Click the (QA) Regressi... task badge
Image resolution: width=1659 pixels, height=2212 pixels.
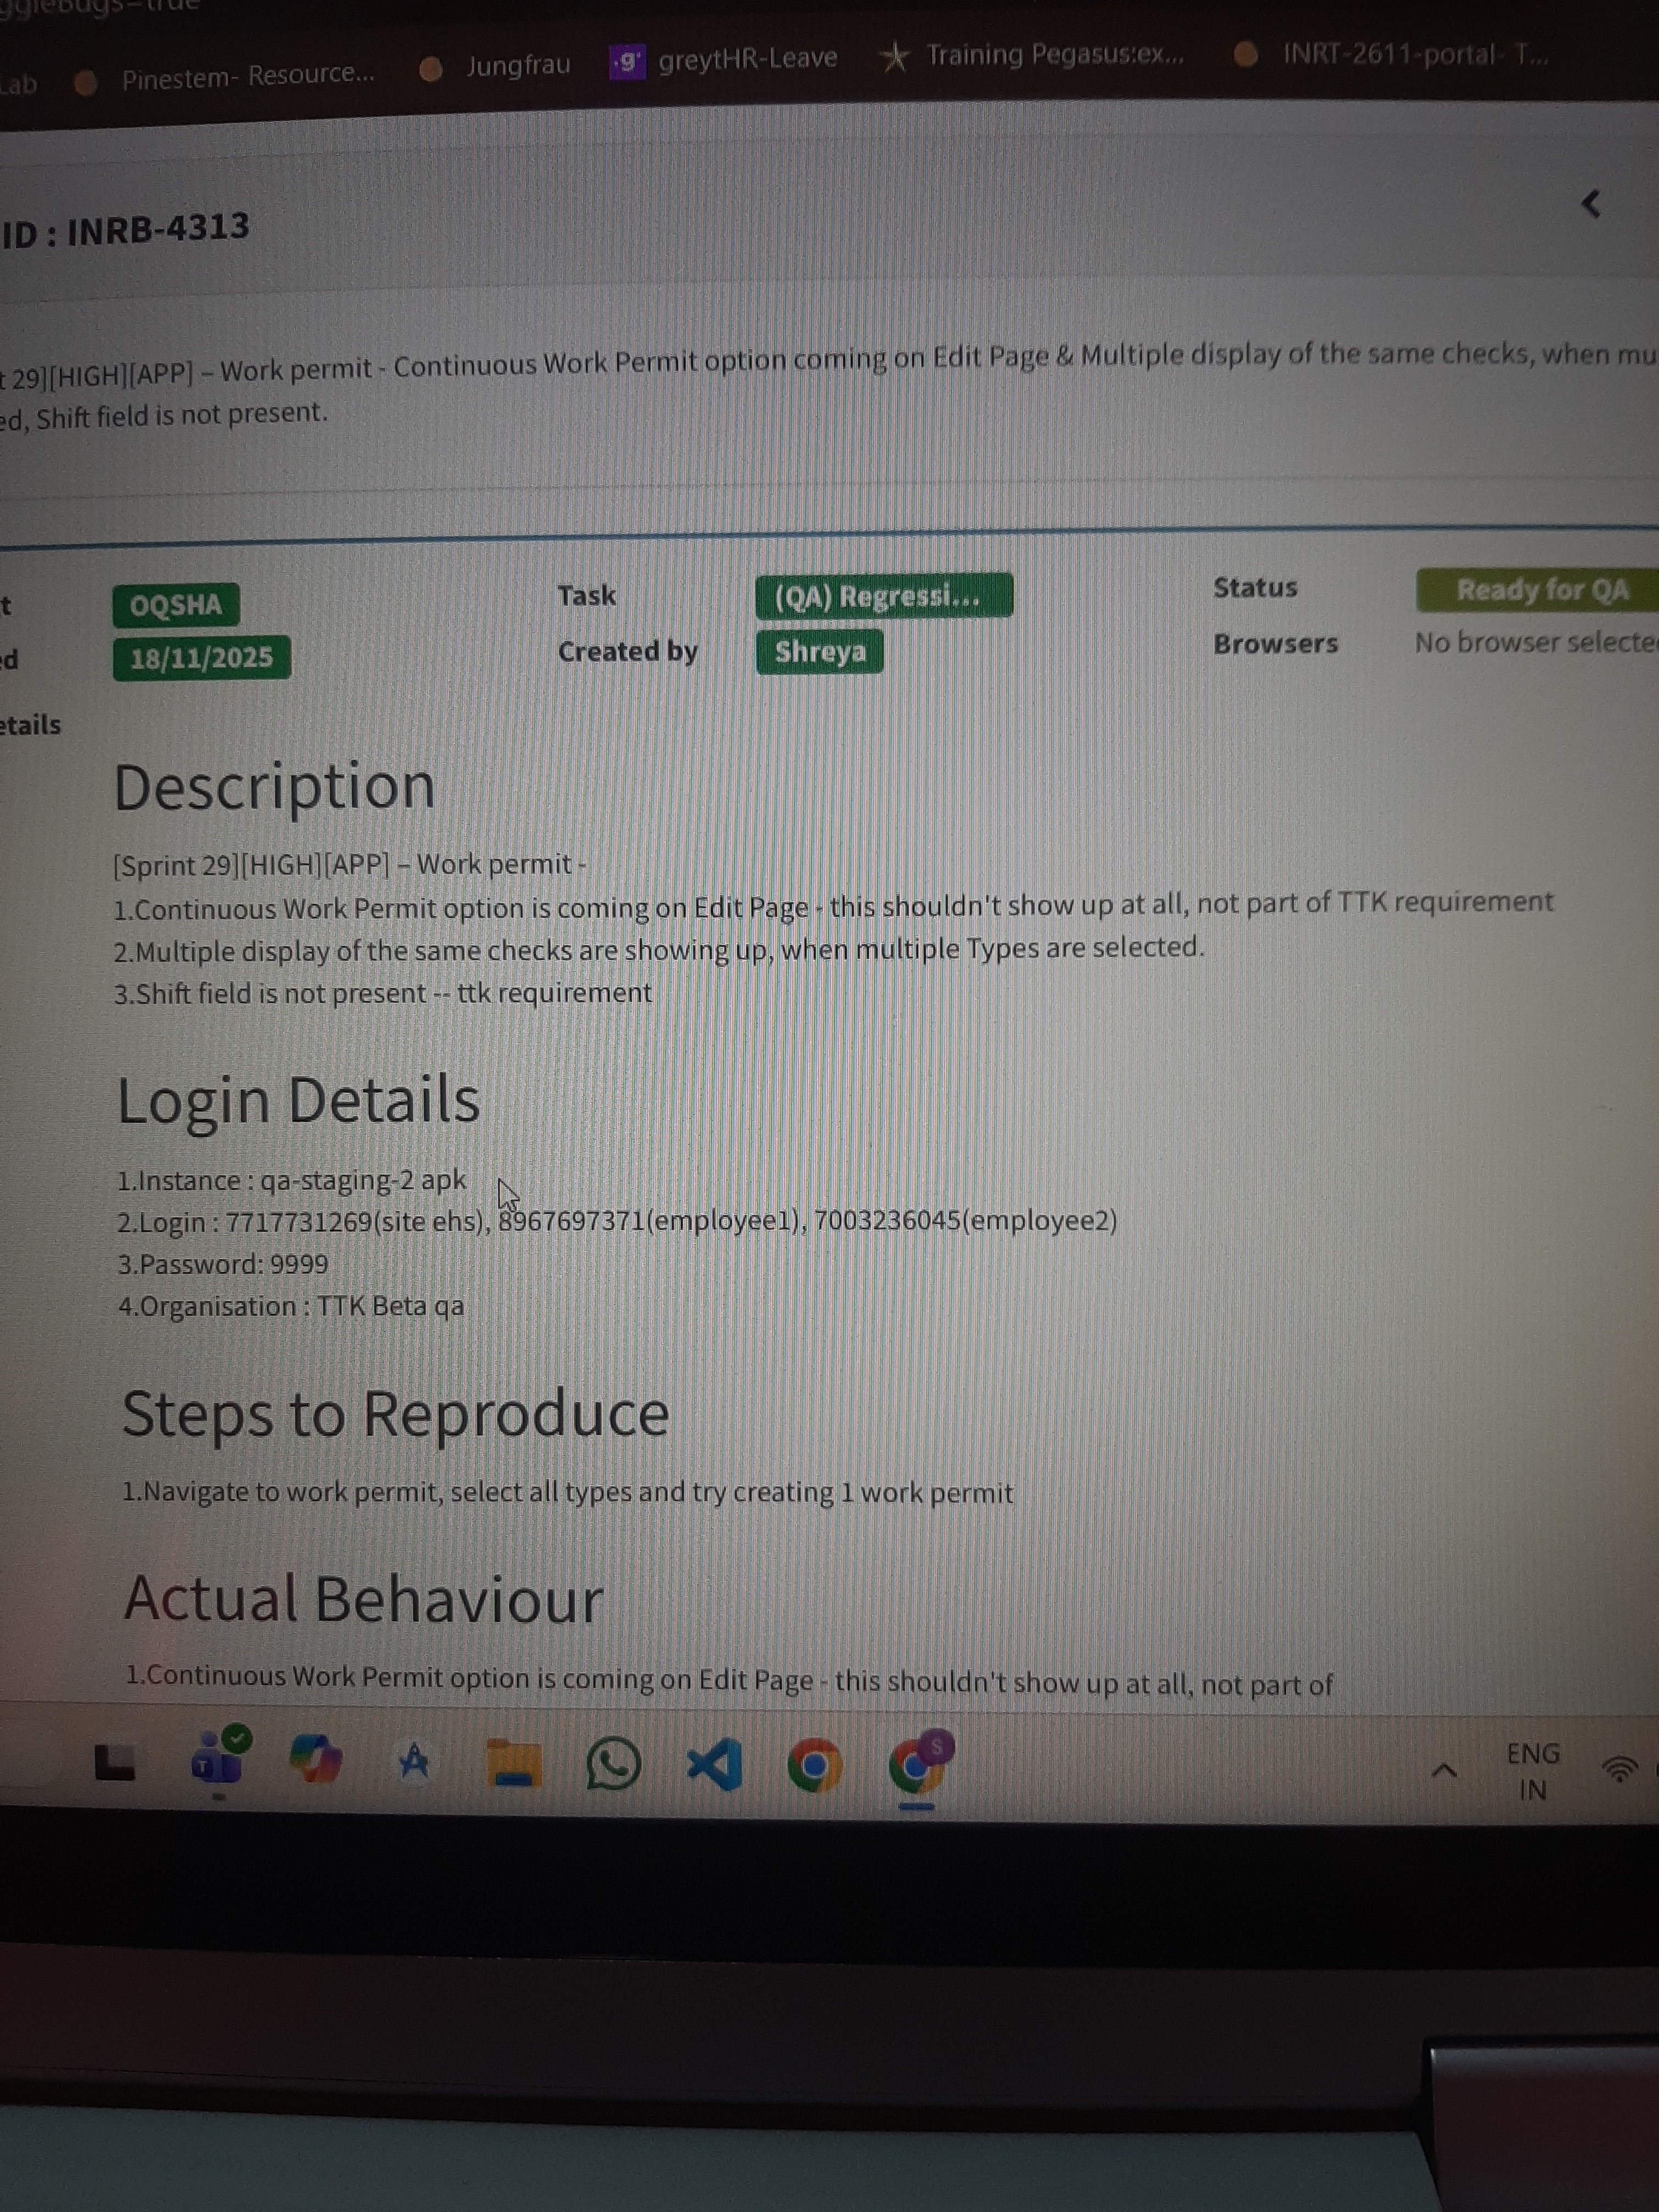pyautogui.click(x=883, y=596)
